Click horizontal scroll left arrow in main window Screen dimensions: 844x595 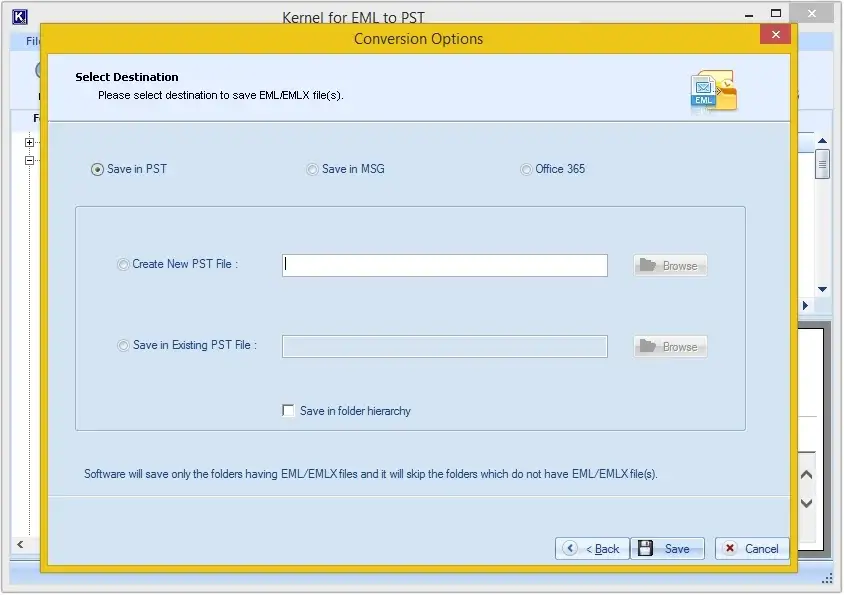coord(20,544)
